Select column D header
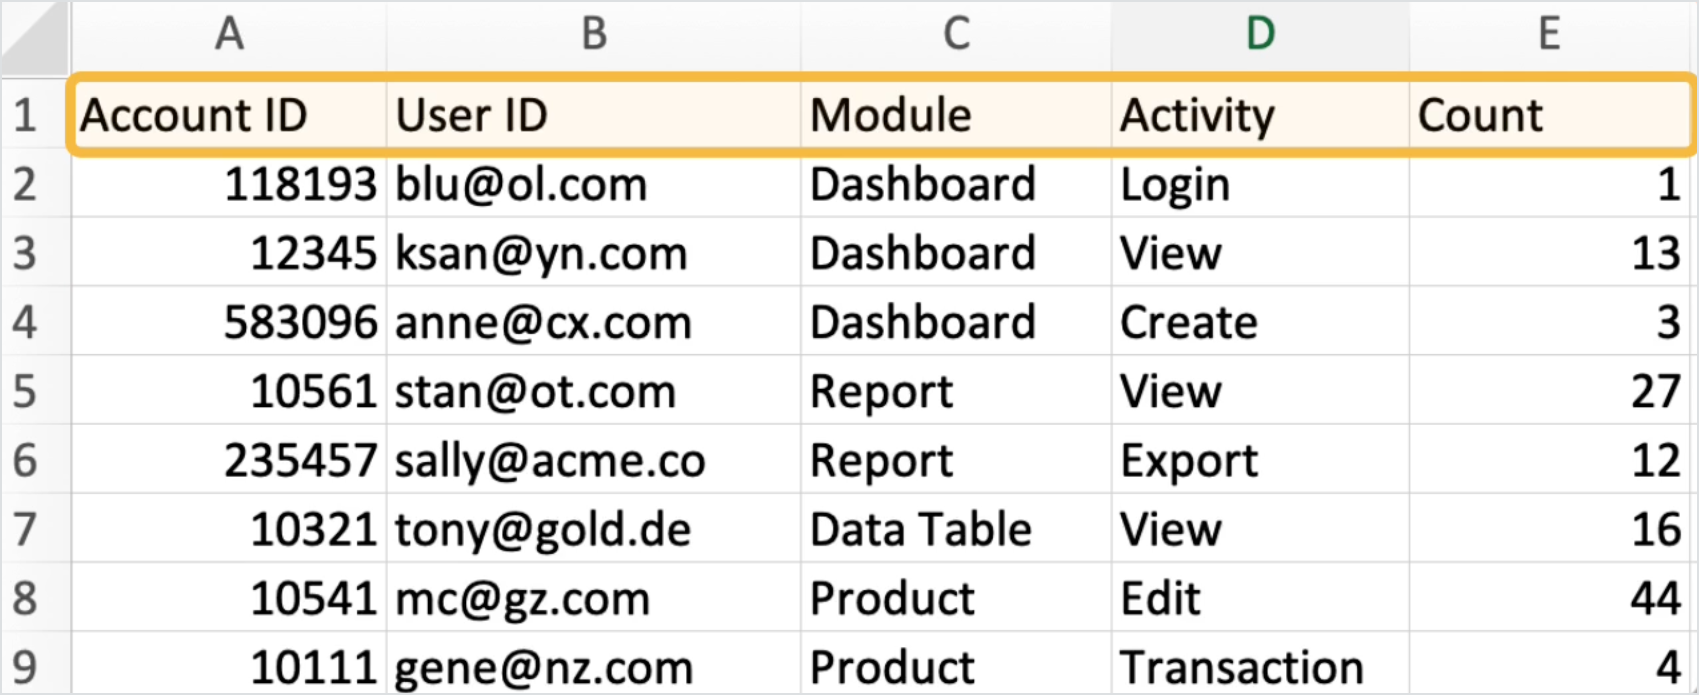1699x695 pixels. pyautogui.click(x=1260, y=34)
